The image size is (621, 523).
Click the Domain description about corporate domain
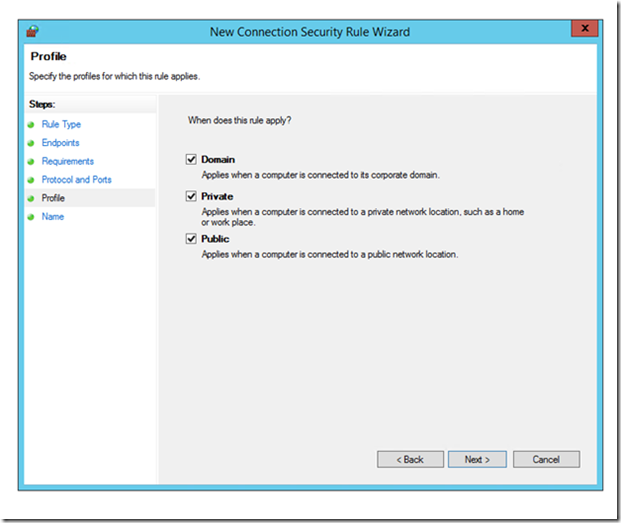click(x=320, y=175)
